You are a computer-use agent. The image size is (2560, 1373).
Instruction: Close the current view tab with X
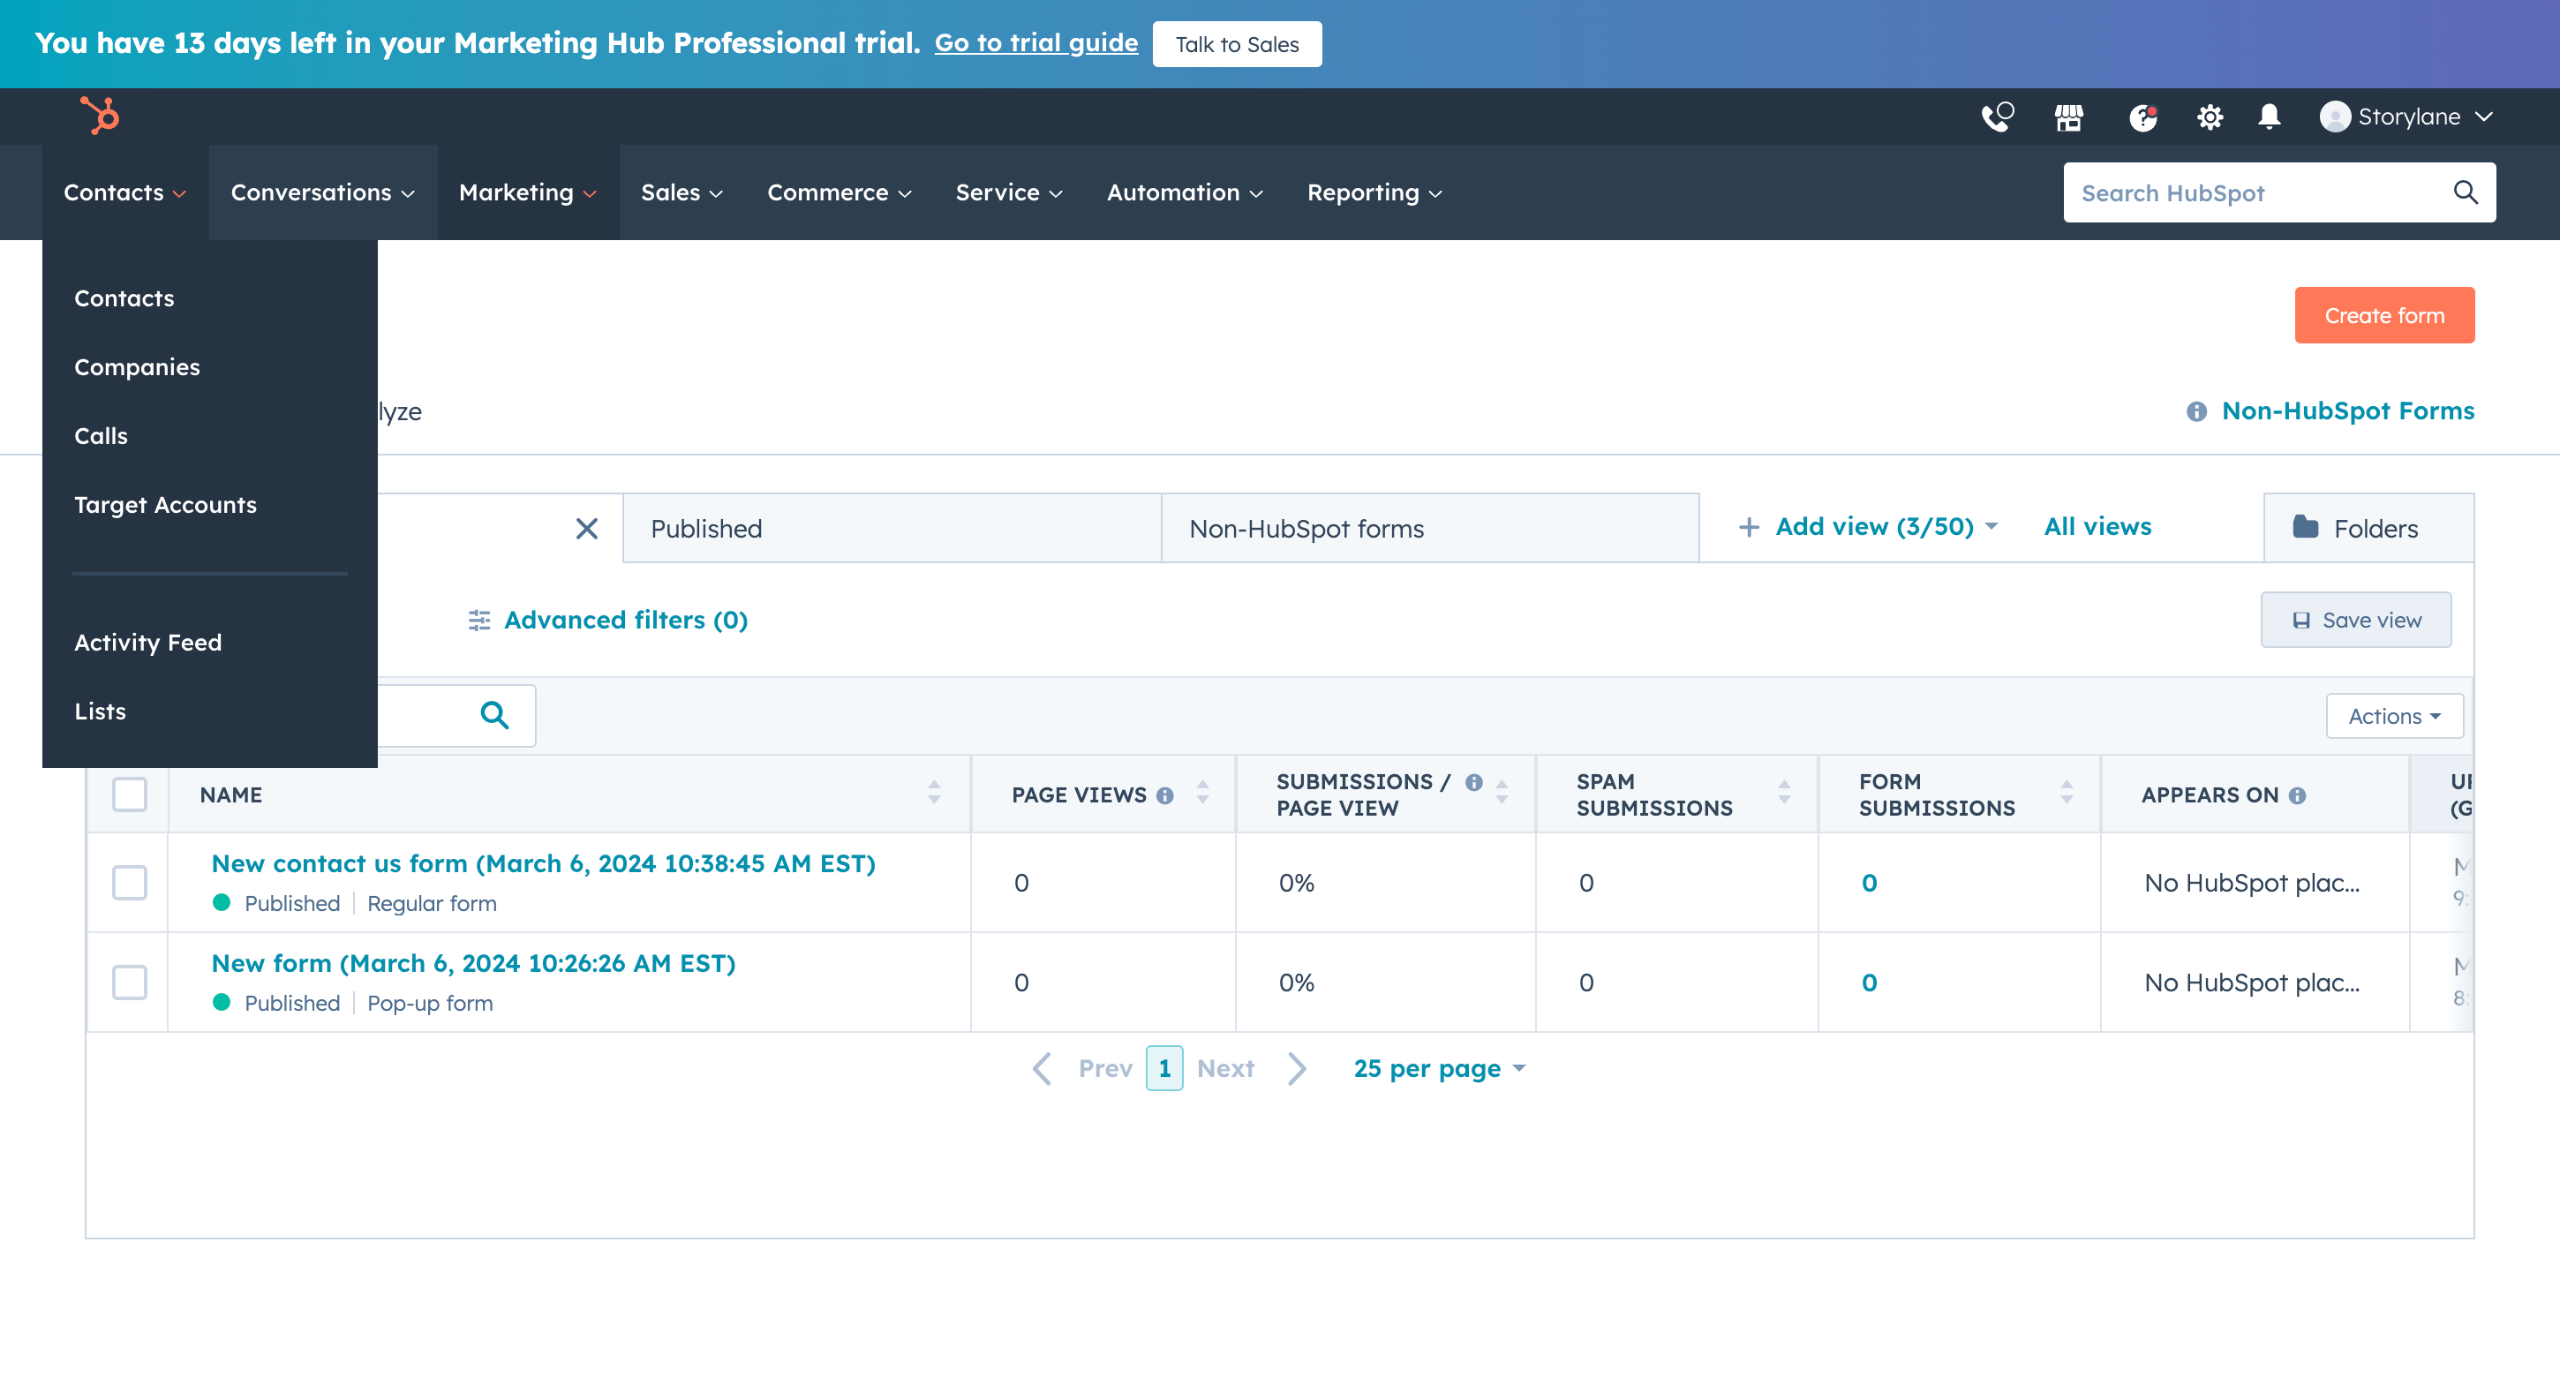[x=587, y=528]
